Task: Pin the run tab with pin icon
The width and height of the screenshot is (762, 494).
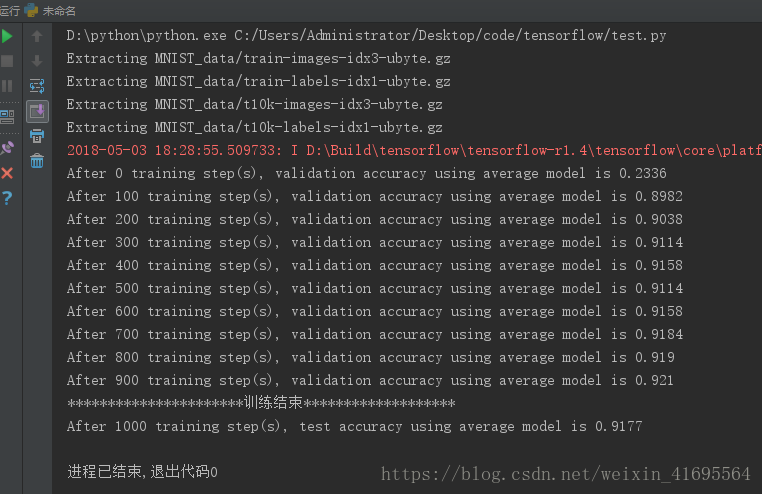Action: click(x=7, y=148)
